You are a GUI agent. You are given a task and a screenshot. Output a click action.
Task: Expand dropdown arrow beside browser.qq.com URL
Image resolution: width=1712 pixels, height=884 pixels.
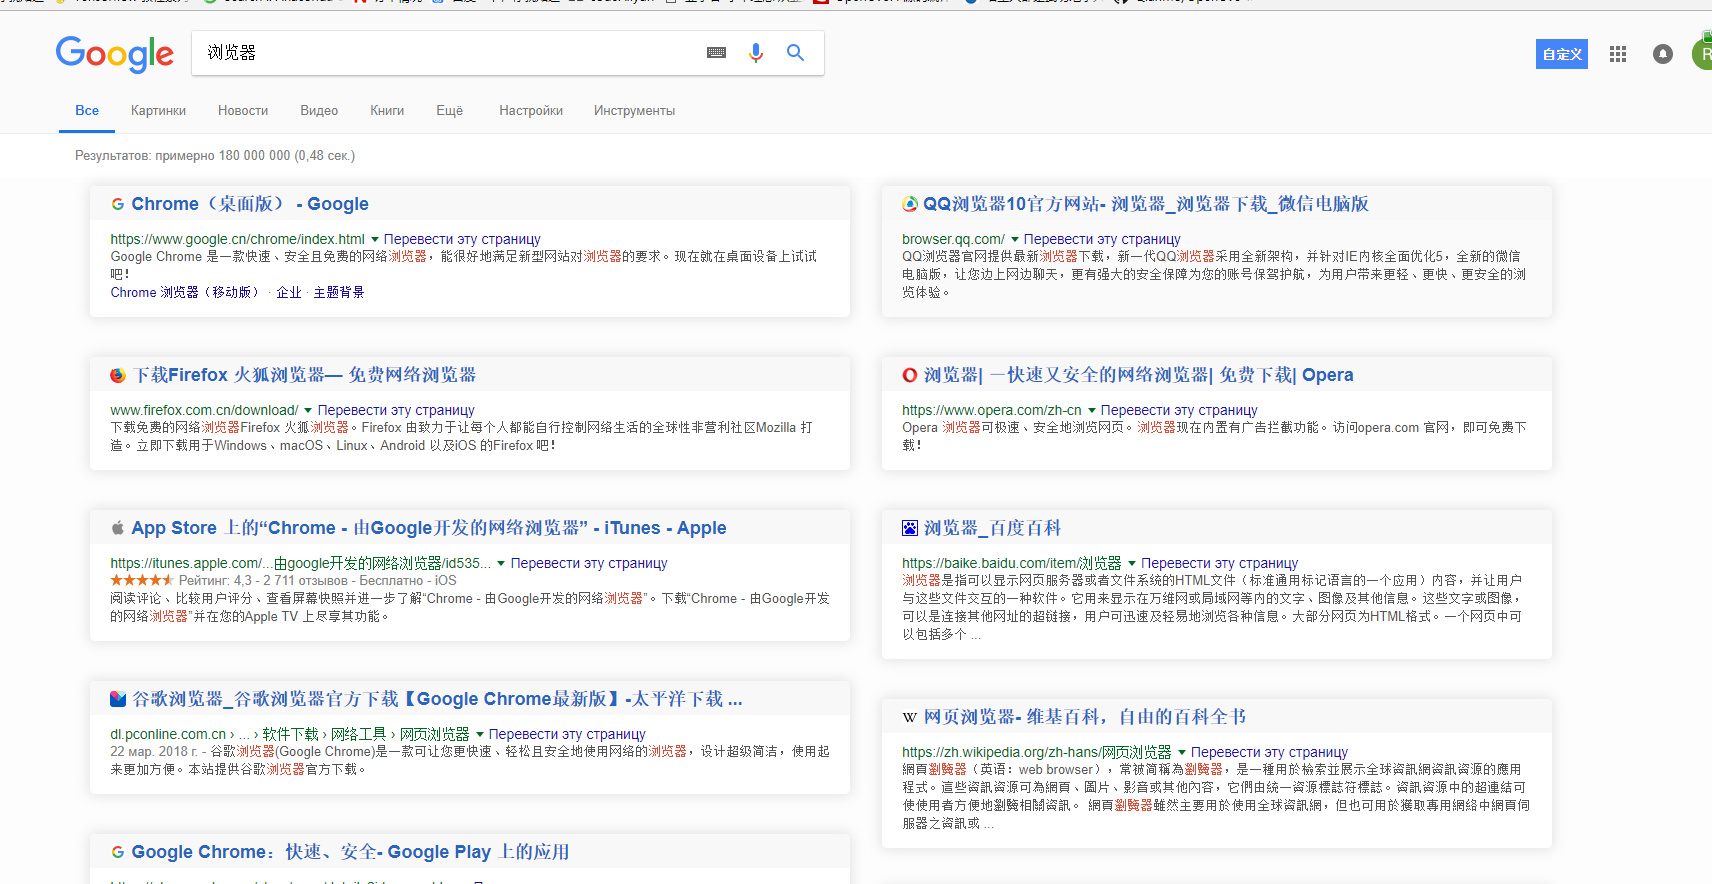(x=1015, y=240)
